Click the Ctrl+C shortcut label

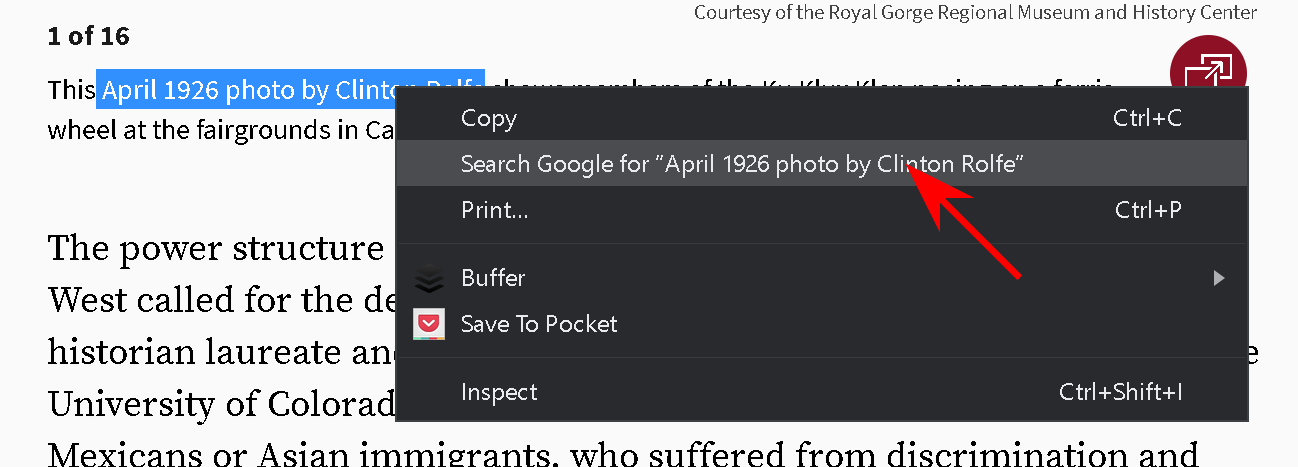(x=1147, y=118)
